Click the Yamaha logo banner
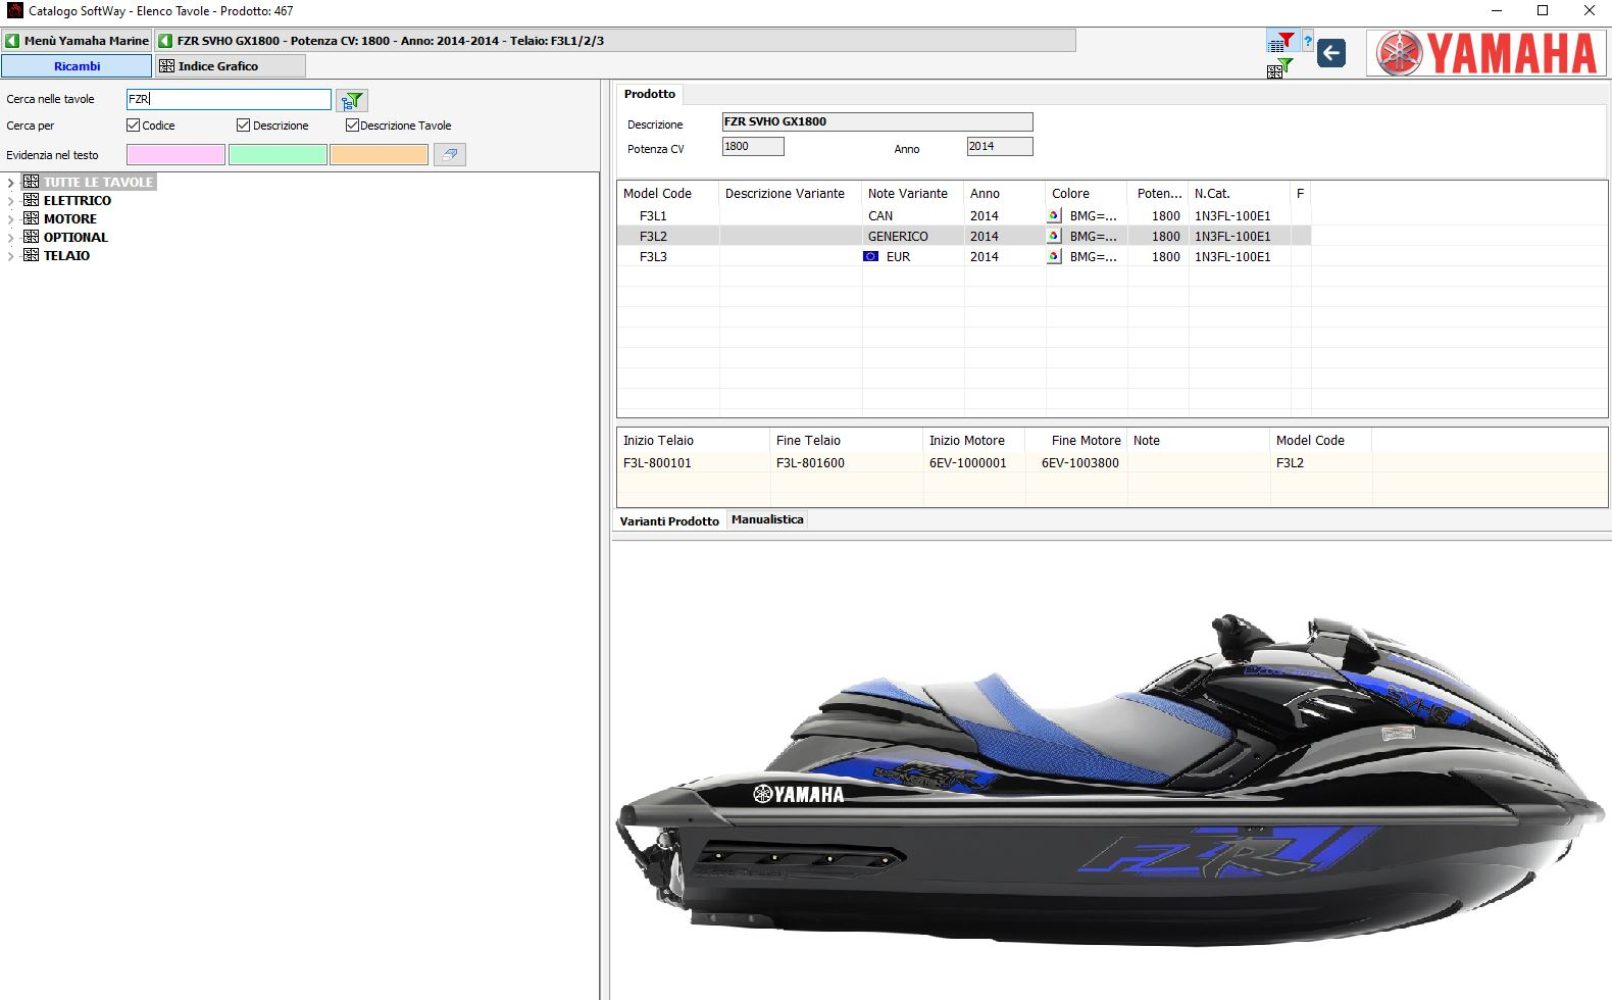This screenshot has width=1612, height=1000. 1486,53
